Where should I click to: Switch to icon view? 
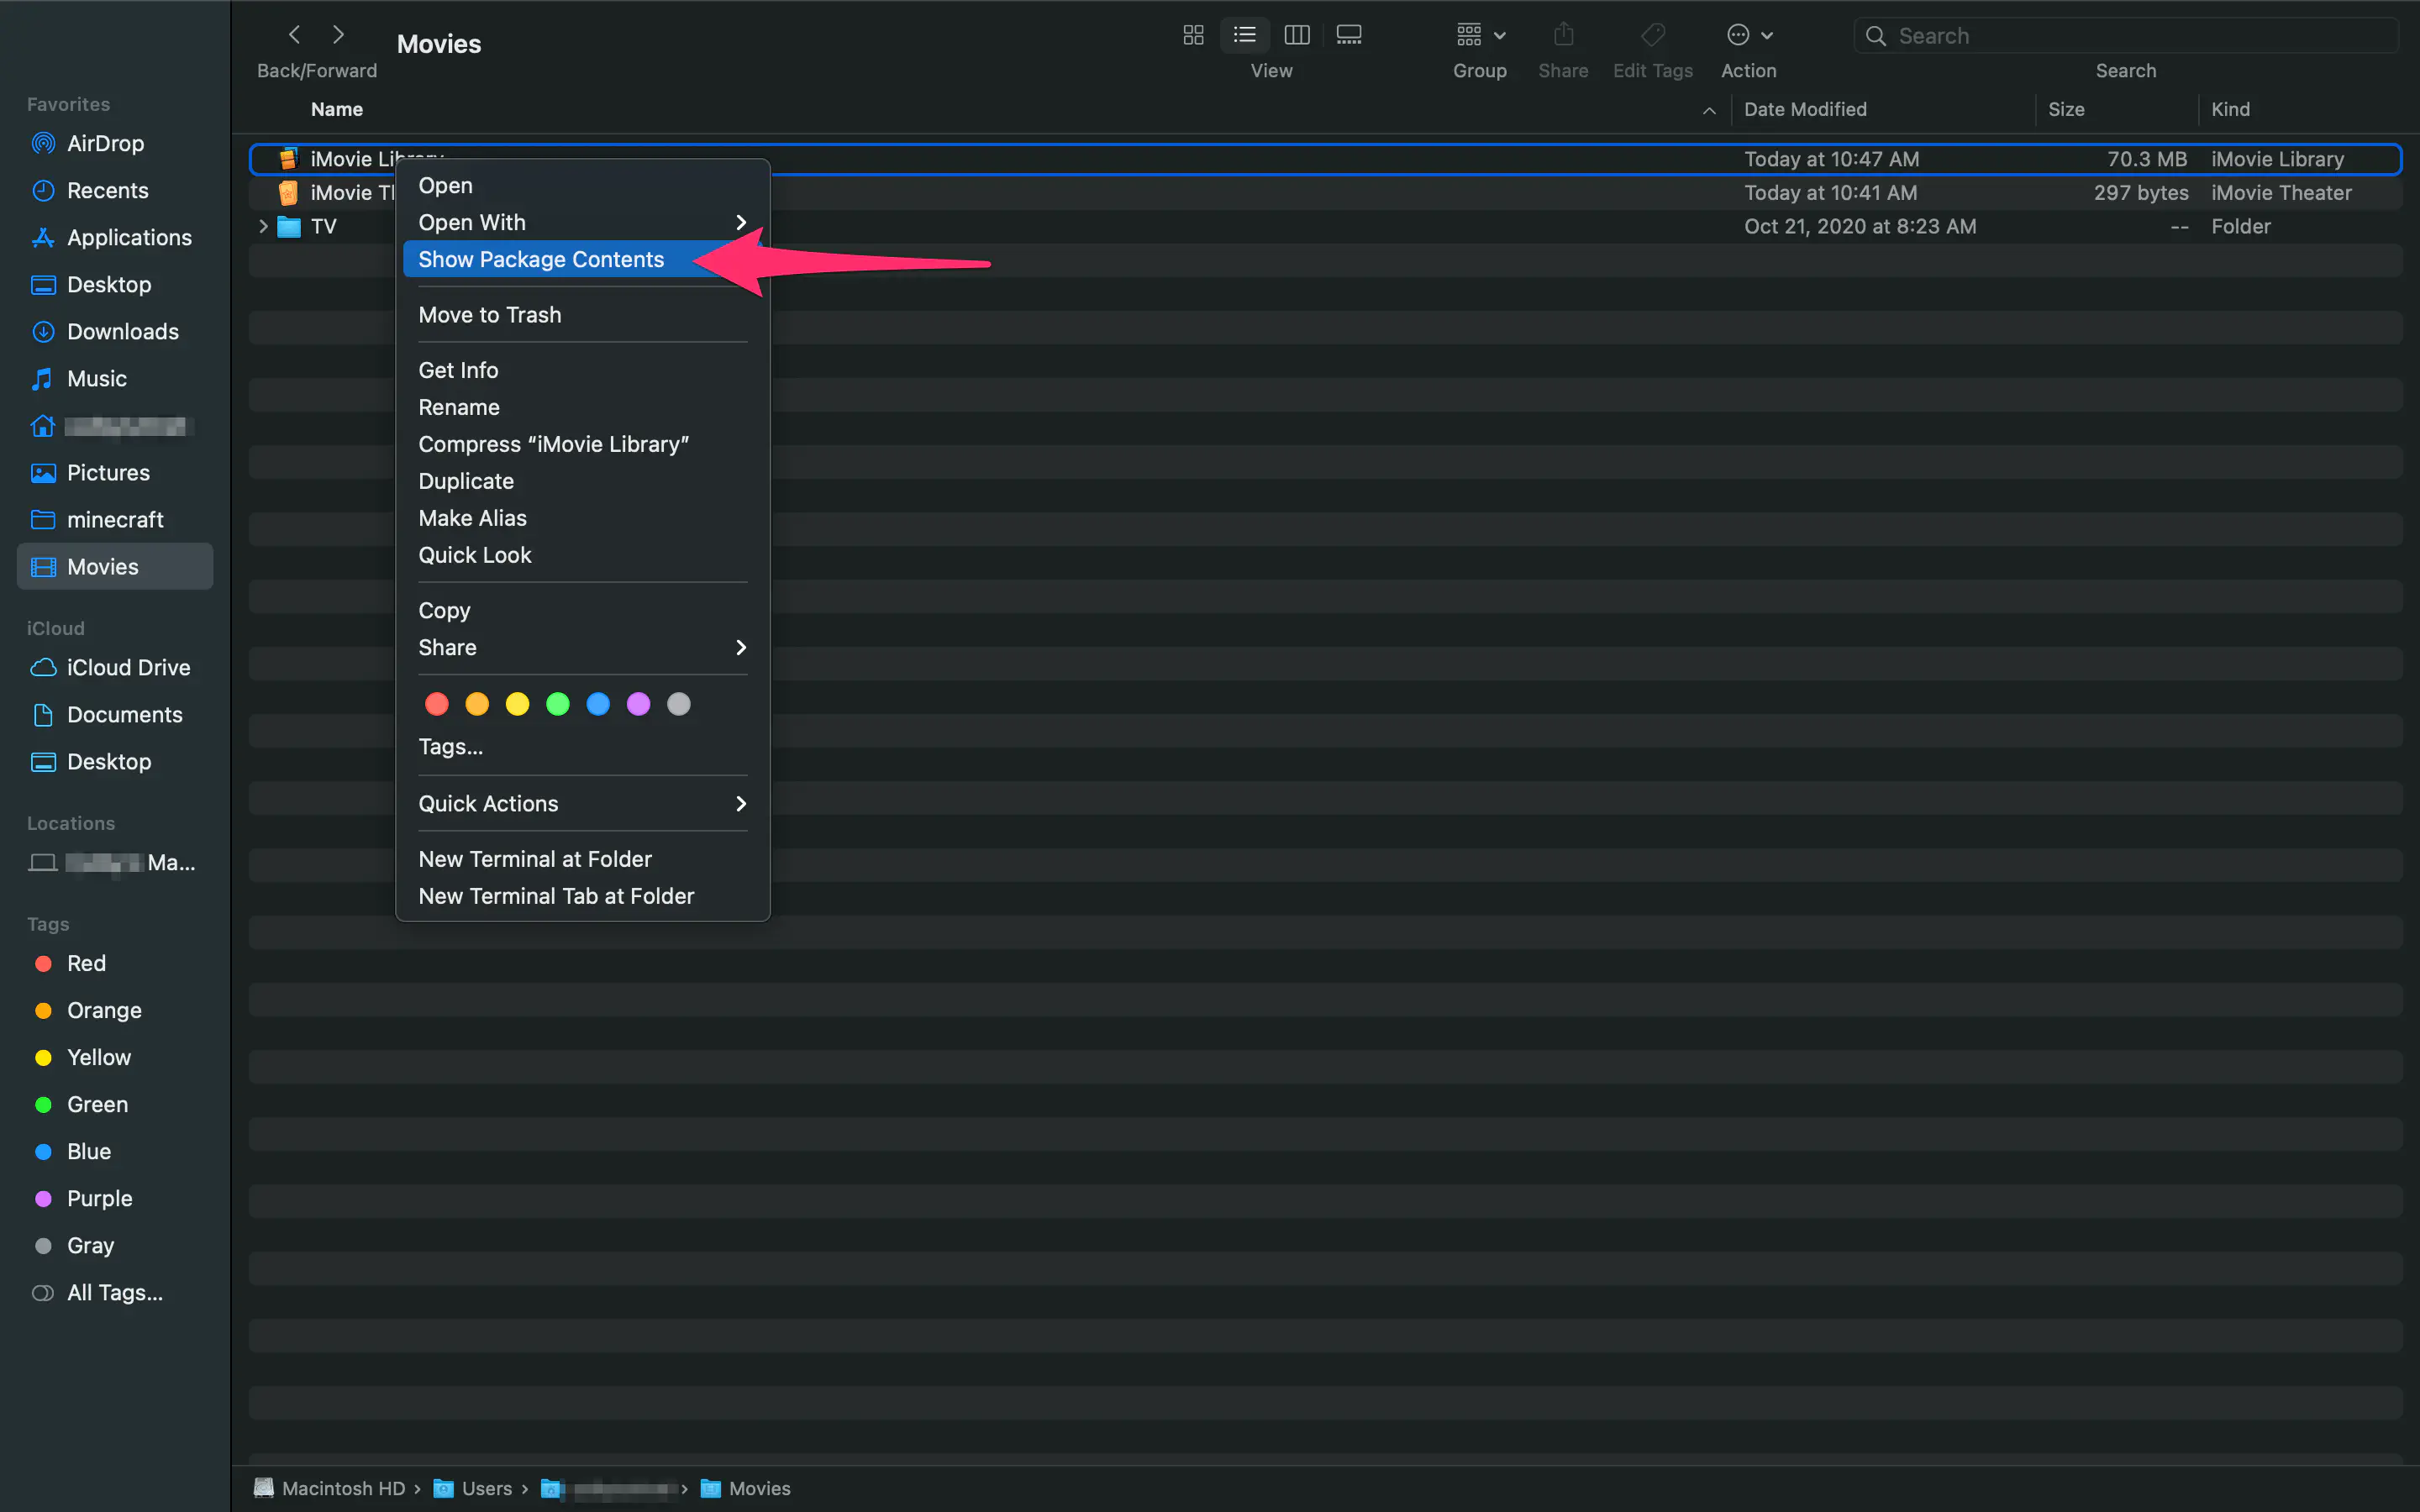pos(1193,35)
